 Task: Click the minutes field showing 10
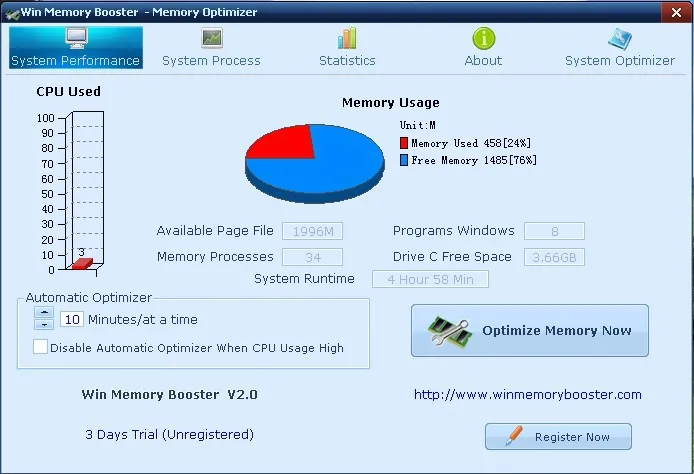tap(72, 319)
